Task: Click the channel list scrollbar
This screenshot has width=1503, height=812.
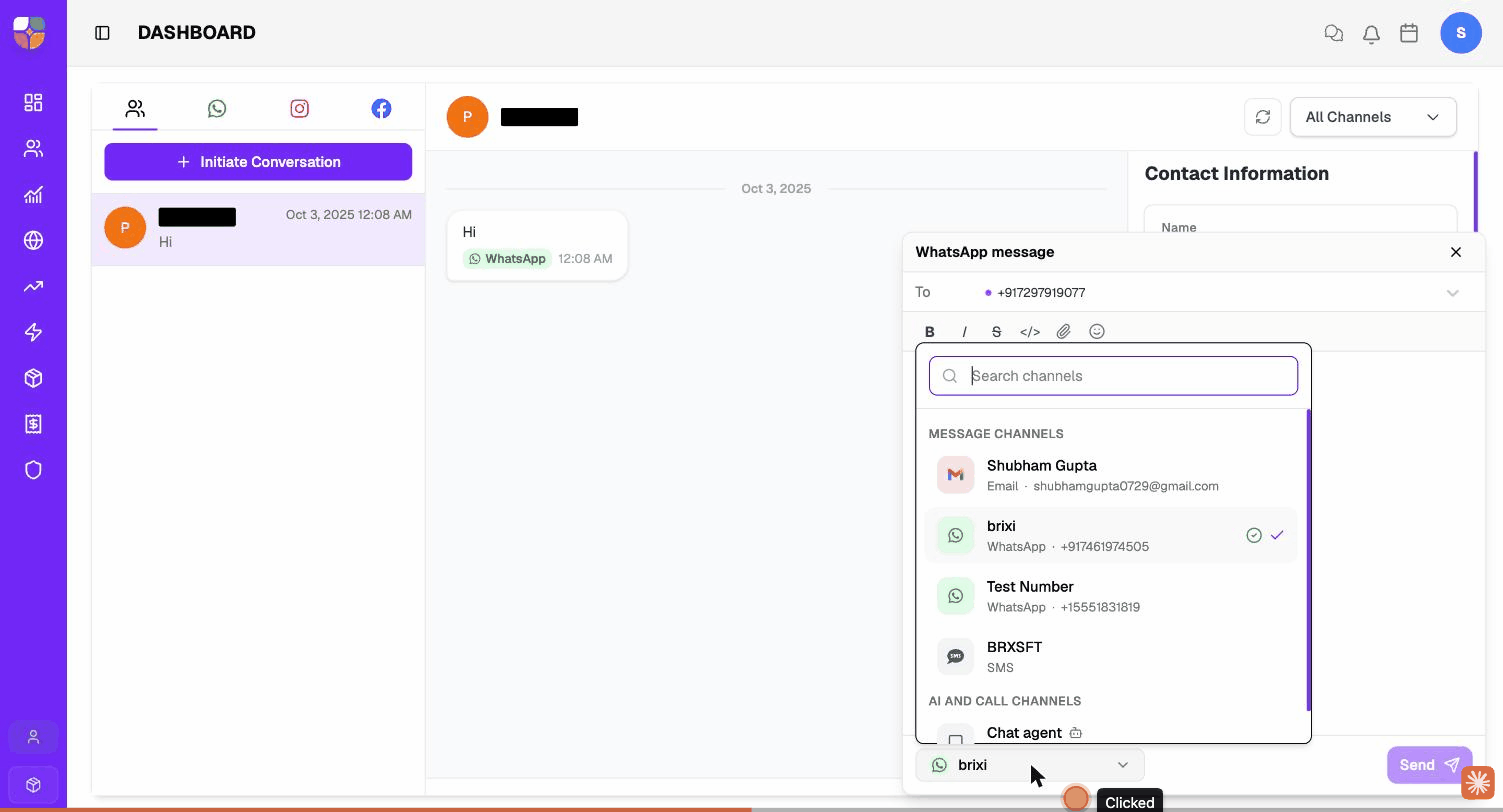Action: tap(1308, 560)
